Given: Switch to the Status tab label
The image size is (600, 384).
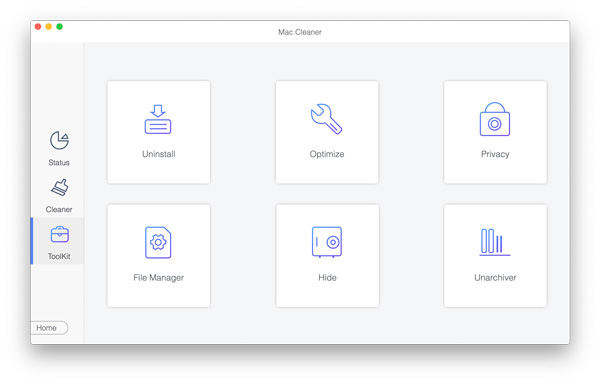Looking at the screenshot, I should tap(59, 163).
